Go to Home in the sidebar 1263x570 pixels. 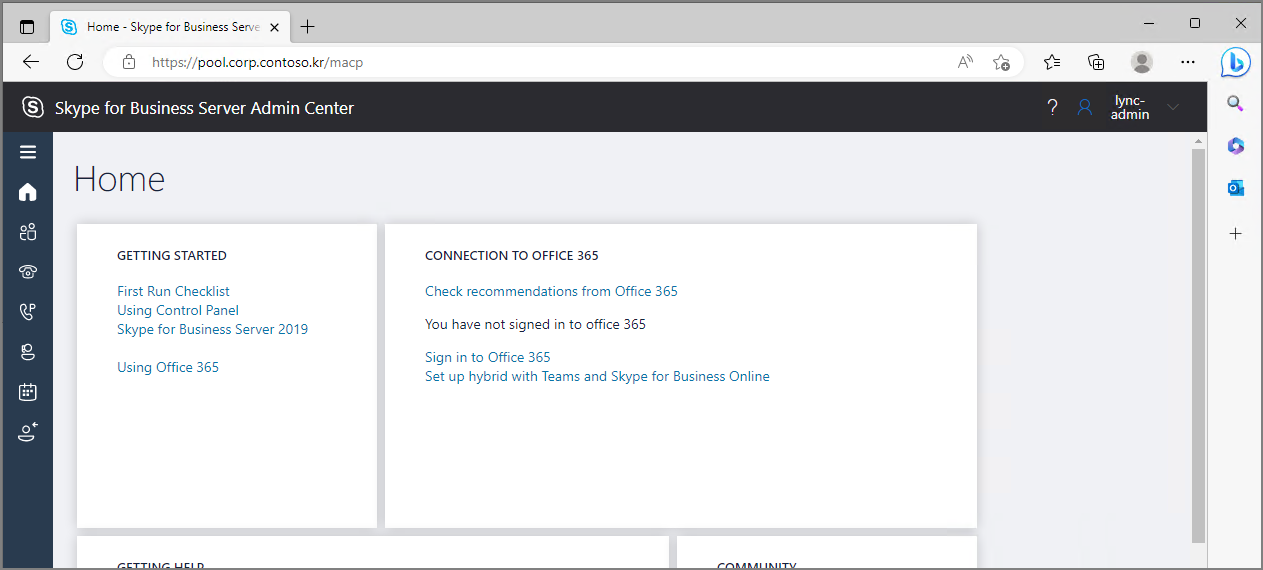pos(28,192)
